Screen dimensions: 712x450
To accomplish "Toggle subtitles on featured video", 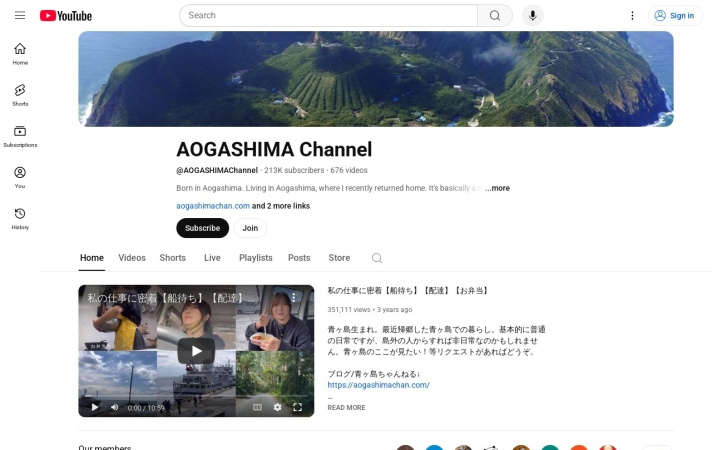I will coord(257,407).
